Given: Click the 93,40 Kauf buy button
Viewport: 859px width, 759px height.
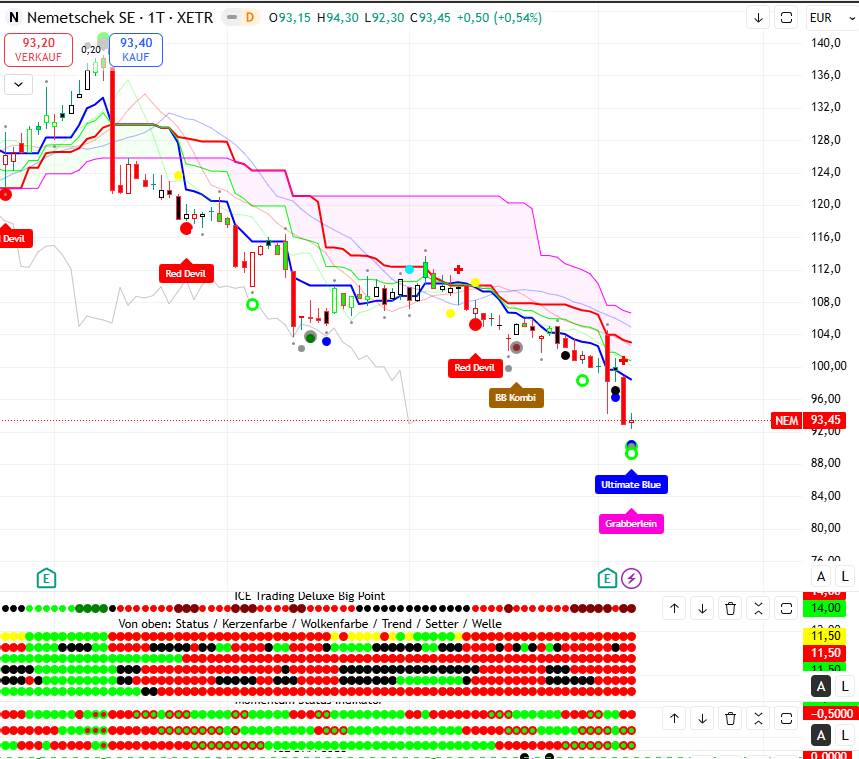Looking at the screenshot, I should coord(136,49).
